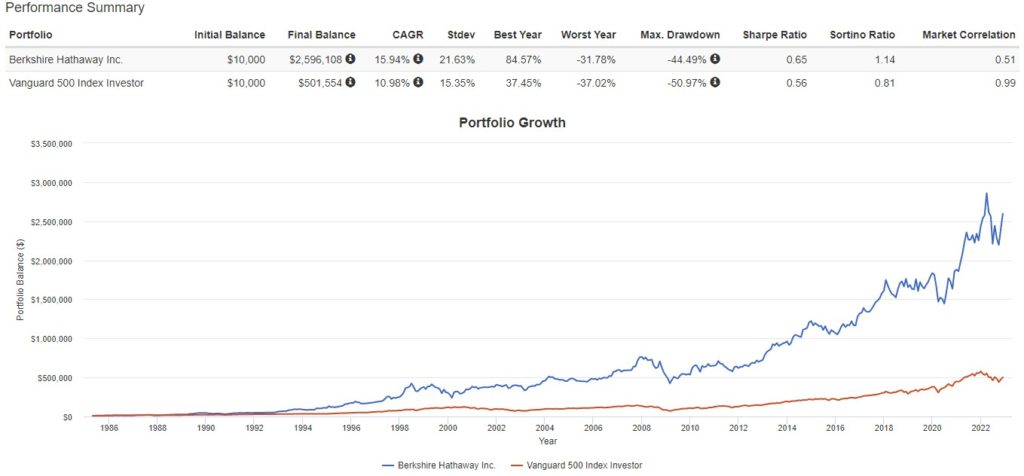
Task: Click info icon by -44.49% max drawdown
Action: pyautogui.click(x=715, y=59)
